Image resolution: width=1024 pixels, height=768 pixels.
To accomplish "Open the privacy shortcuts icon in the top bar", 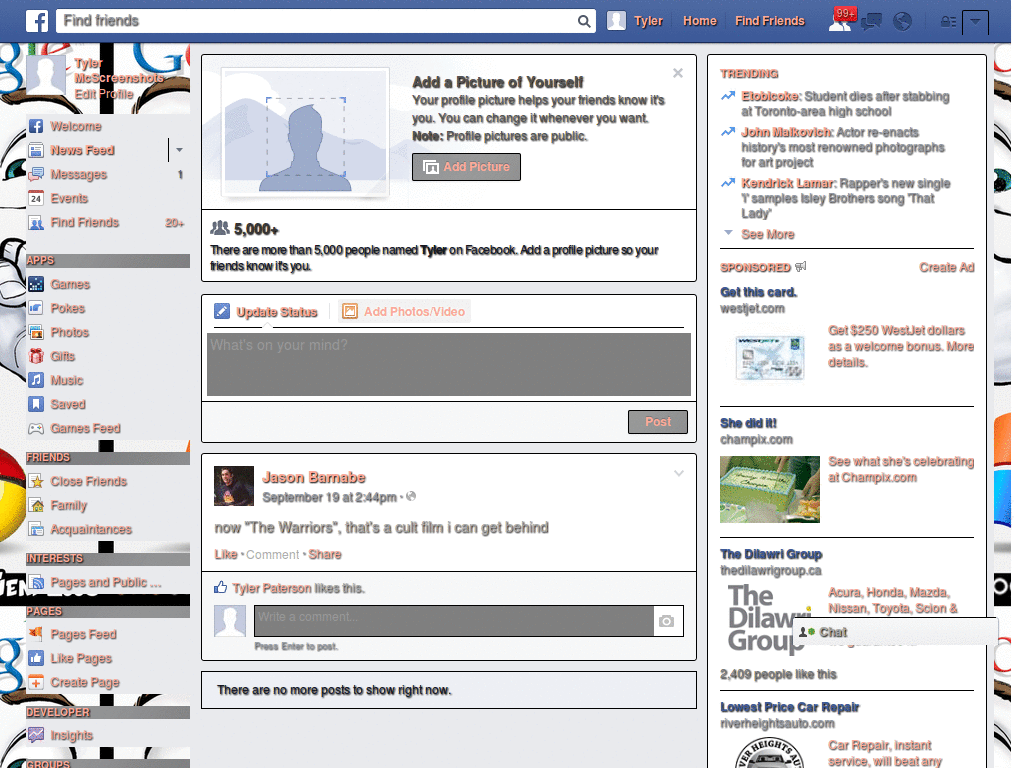I will [948, 20].
